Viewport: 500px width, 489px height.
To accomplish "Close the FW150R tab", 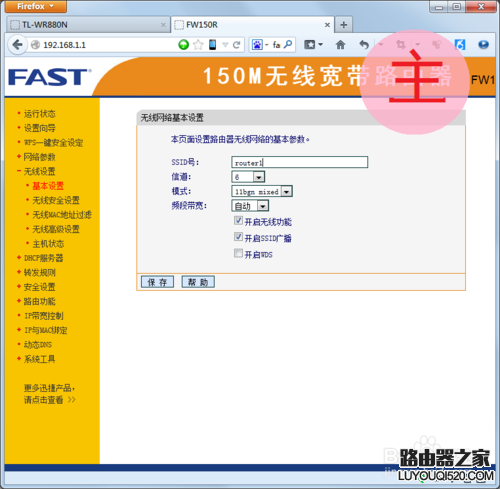I will pyautogui.click(x=327, y=25).
